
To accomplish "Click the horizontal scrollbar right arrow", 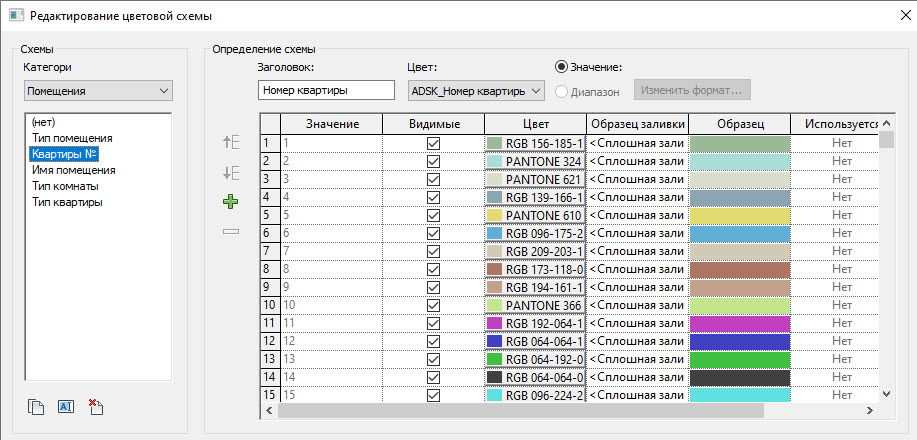I will pos(870,411).
